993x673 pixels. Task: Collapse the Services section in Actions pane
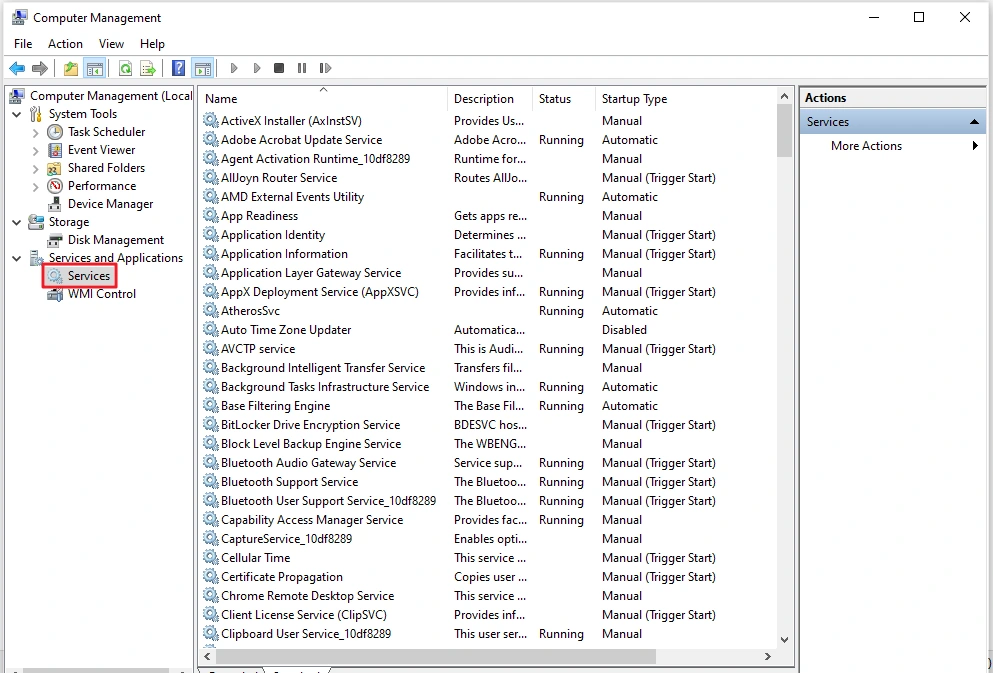click(974, 122)
